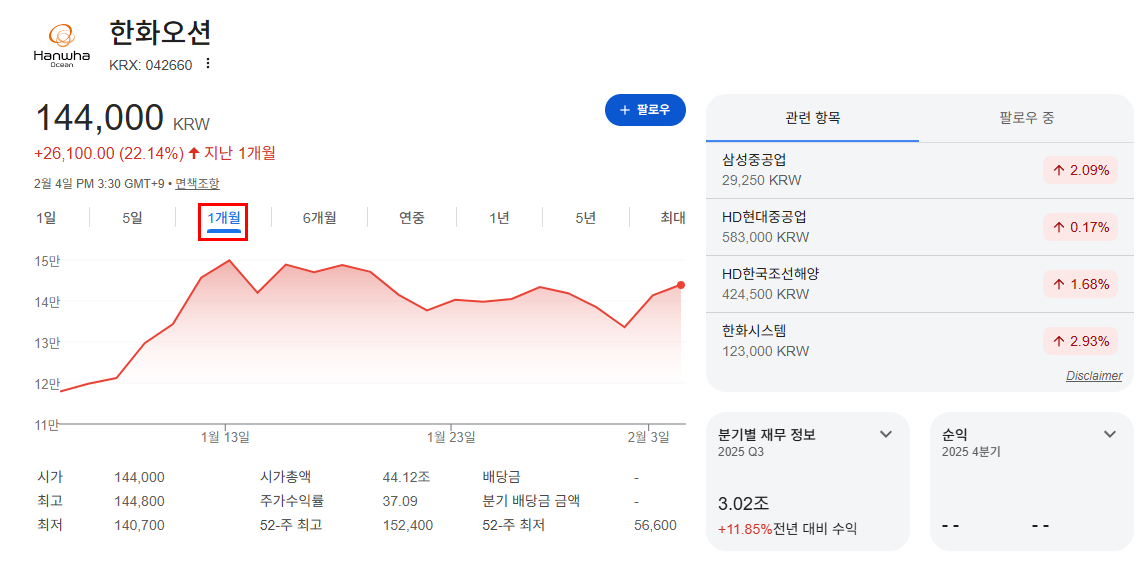Click the 2.93% change badge

click(1081, 342)
